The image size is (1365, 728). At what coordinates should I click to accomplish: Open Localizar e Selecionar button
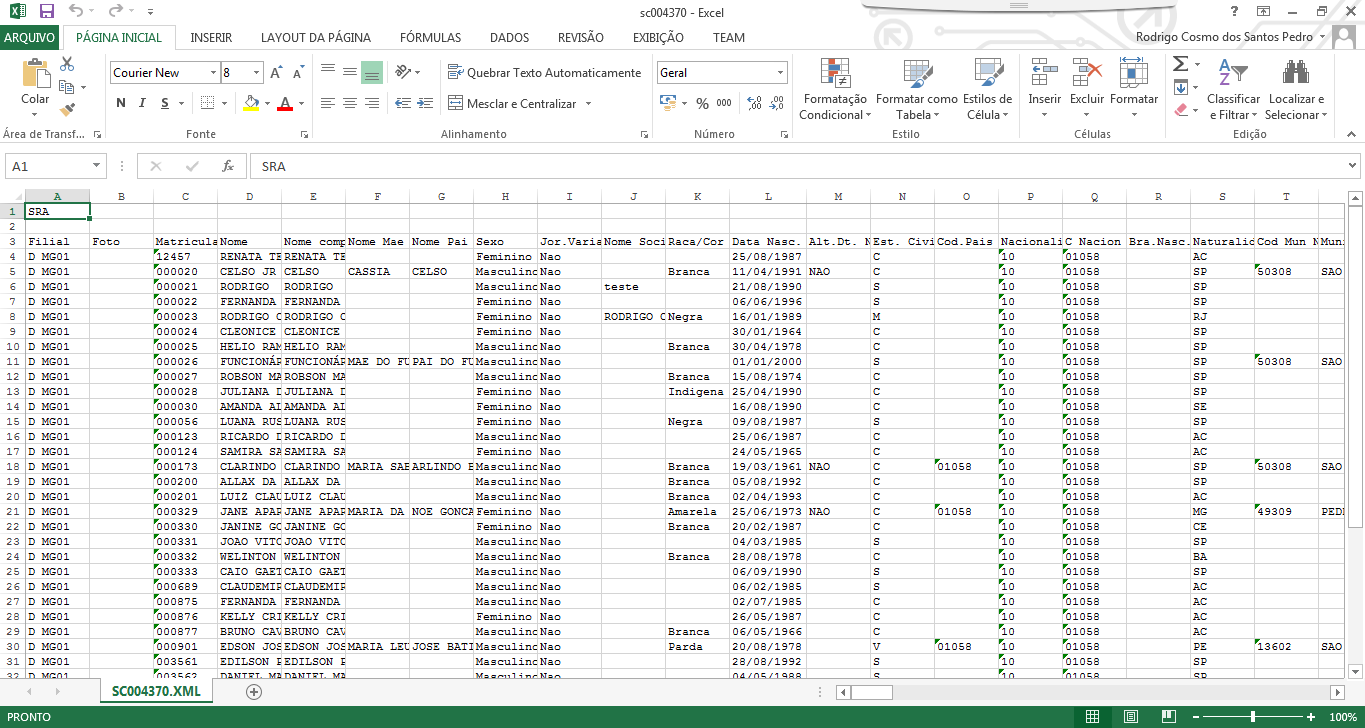click(1296, 88)
